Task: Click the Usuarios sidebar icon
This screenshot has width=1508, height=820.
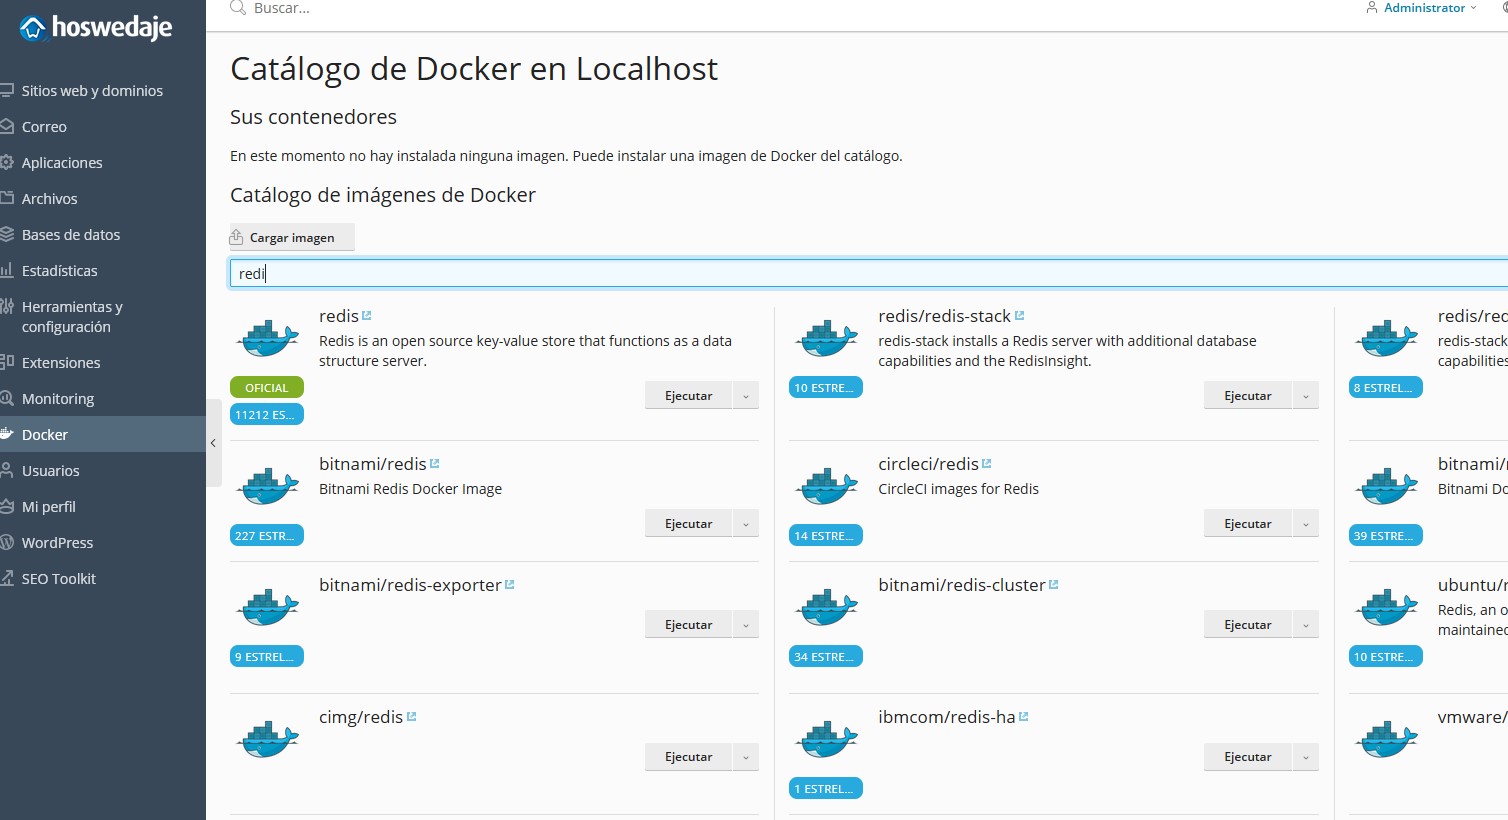Action: (6, 470)
